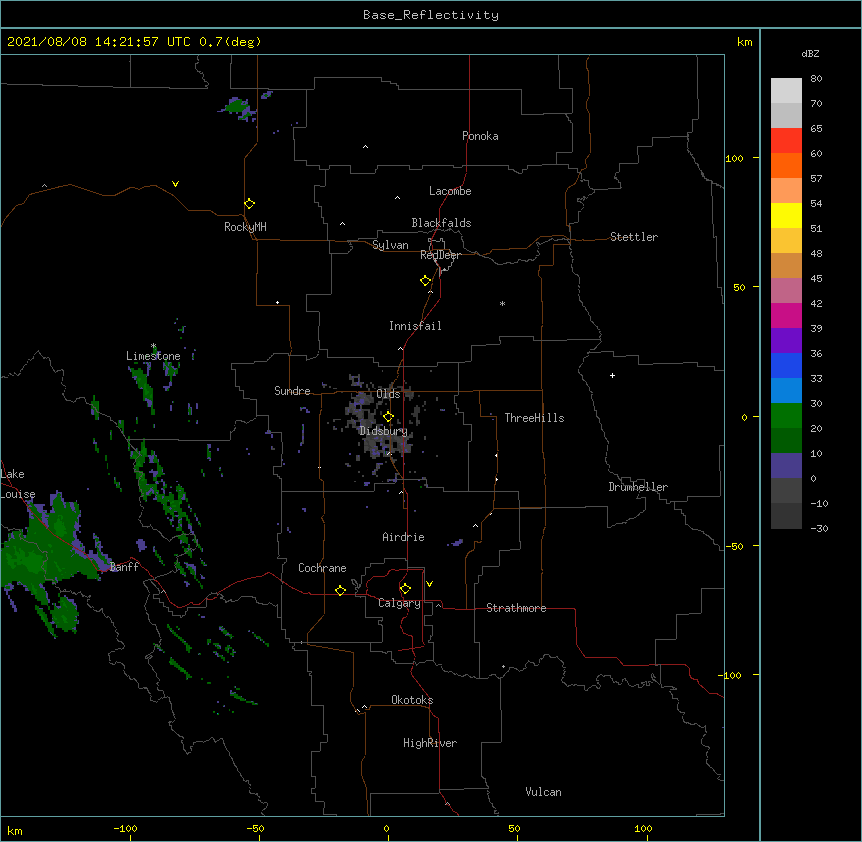Click the Ponoka city label
Image resolution: width=862 pixels, height=842 pixels.
[x=480, y=136]
